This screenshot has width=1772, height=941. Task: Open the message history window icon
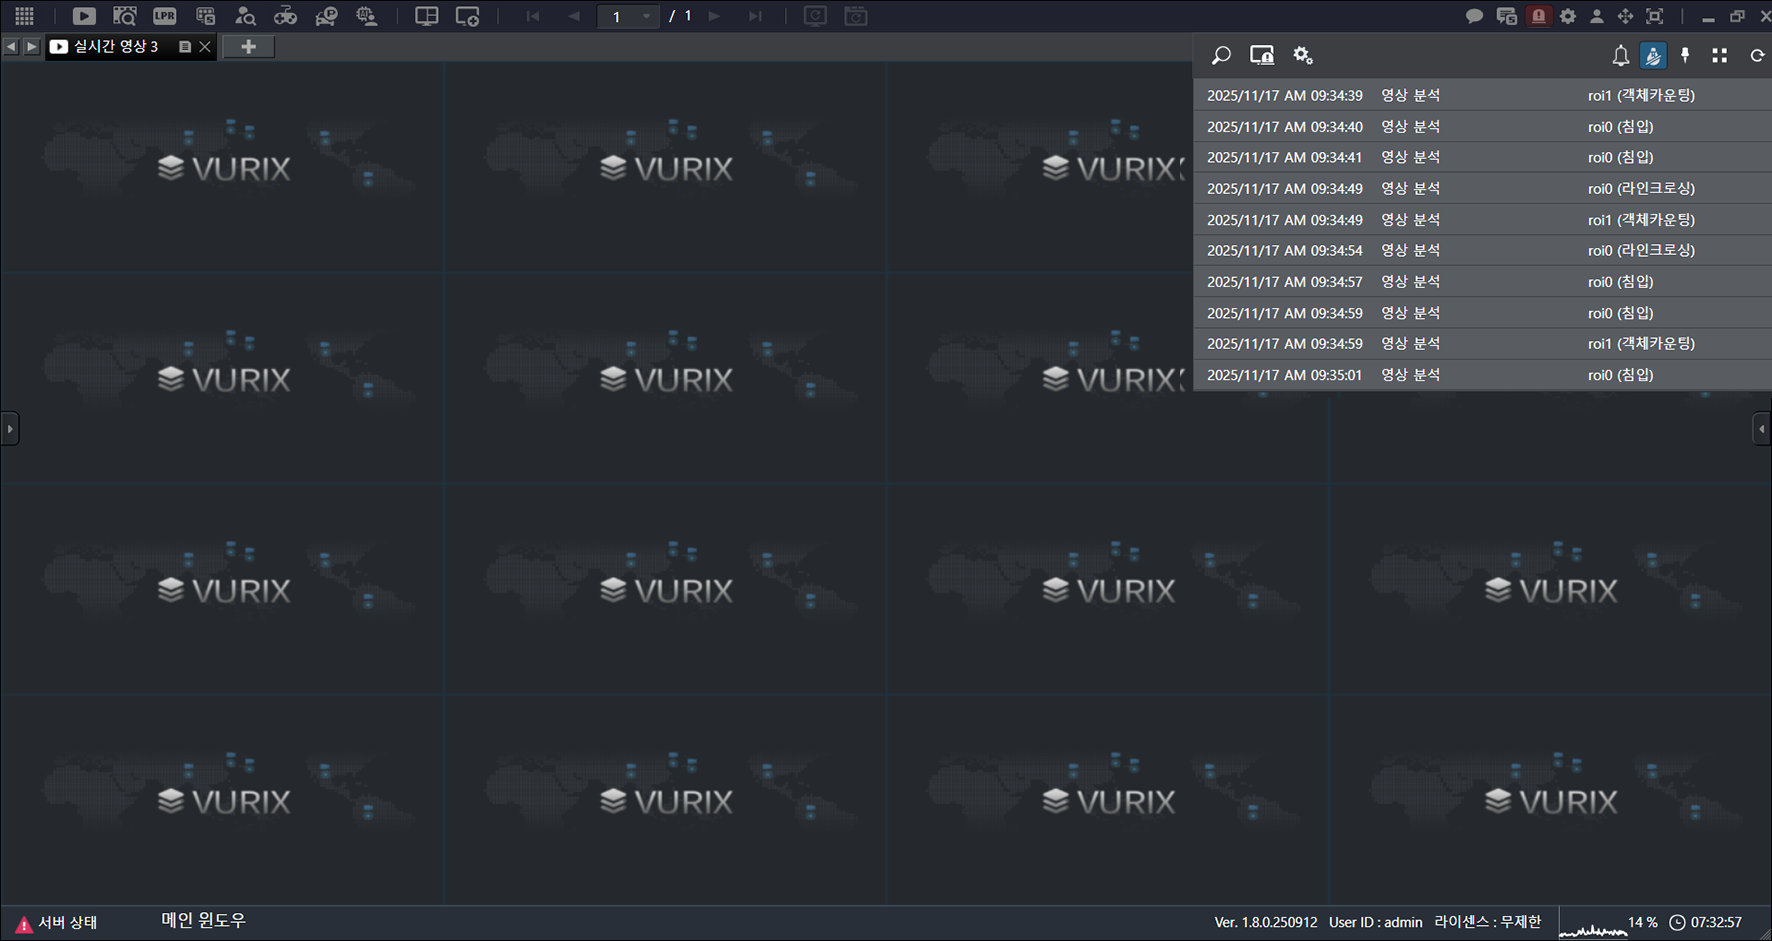[1506, 16]
